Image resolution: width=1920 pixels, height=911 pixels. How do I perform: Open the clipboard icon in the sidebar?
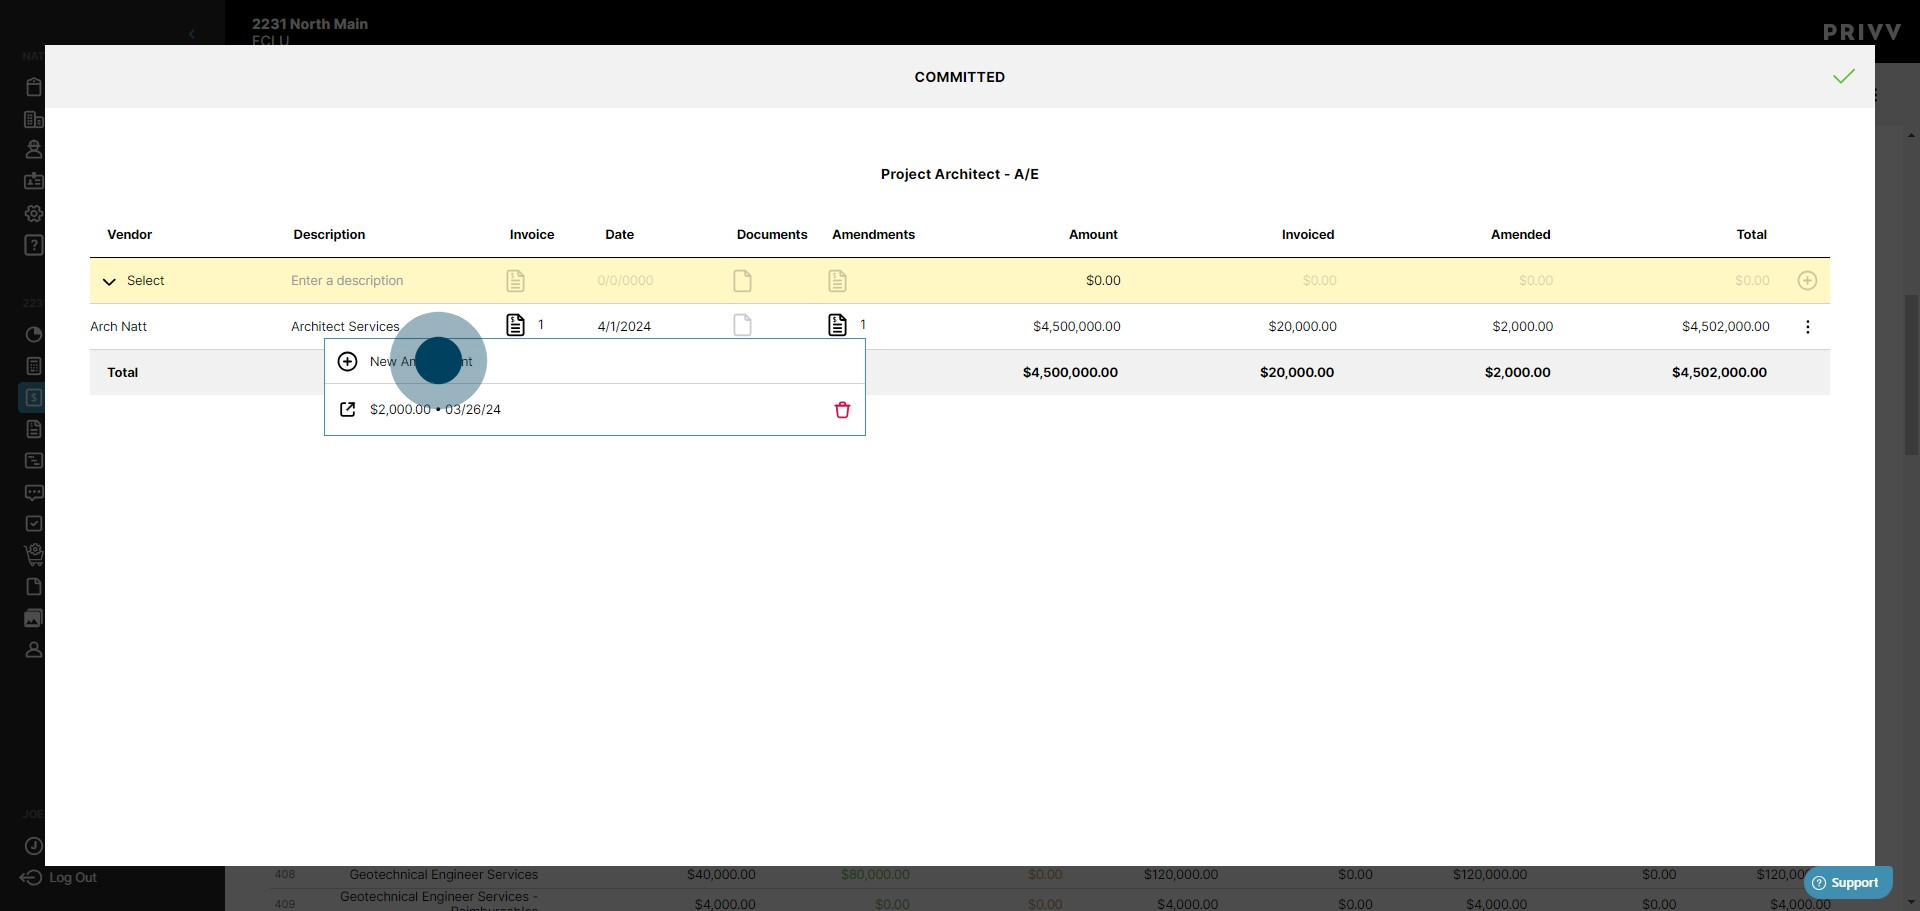coord(33,87)
